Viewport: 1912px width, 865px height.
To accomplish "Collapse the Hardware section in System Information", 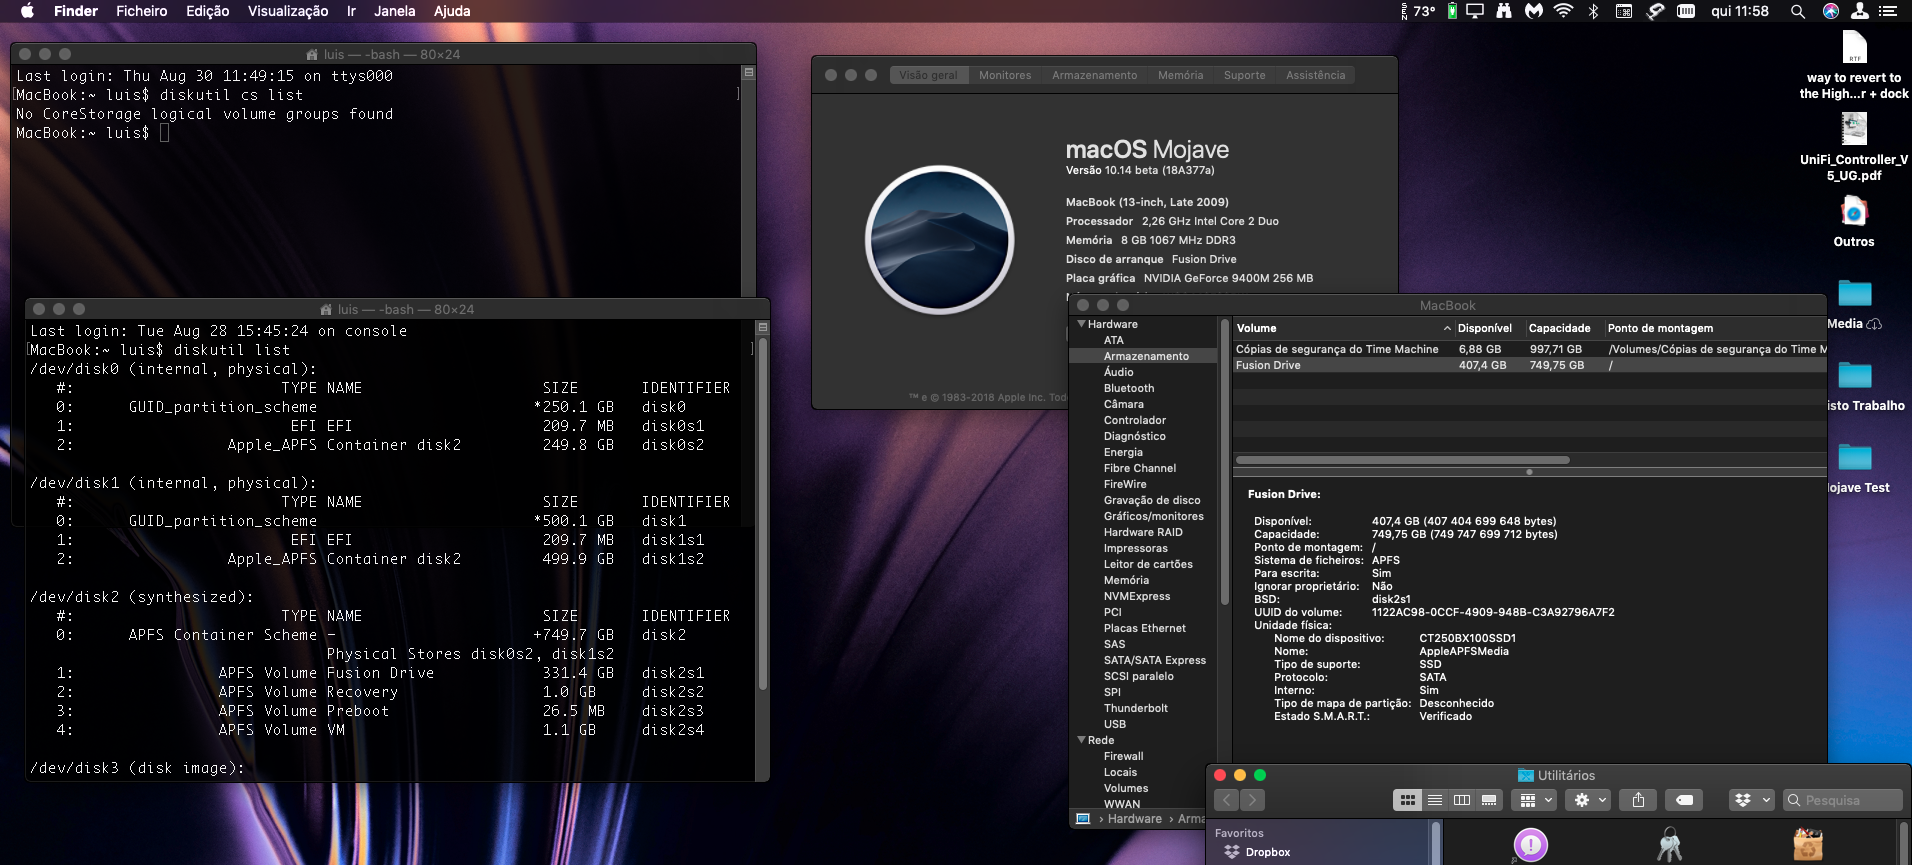I will coord(1082,324).
